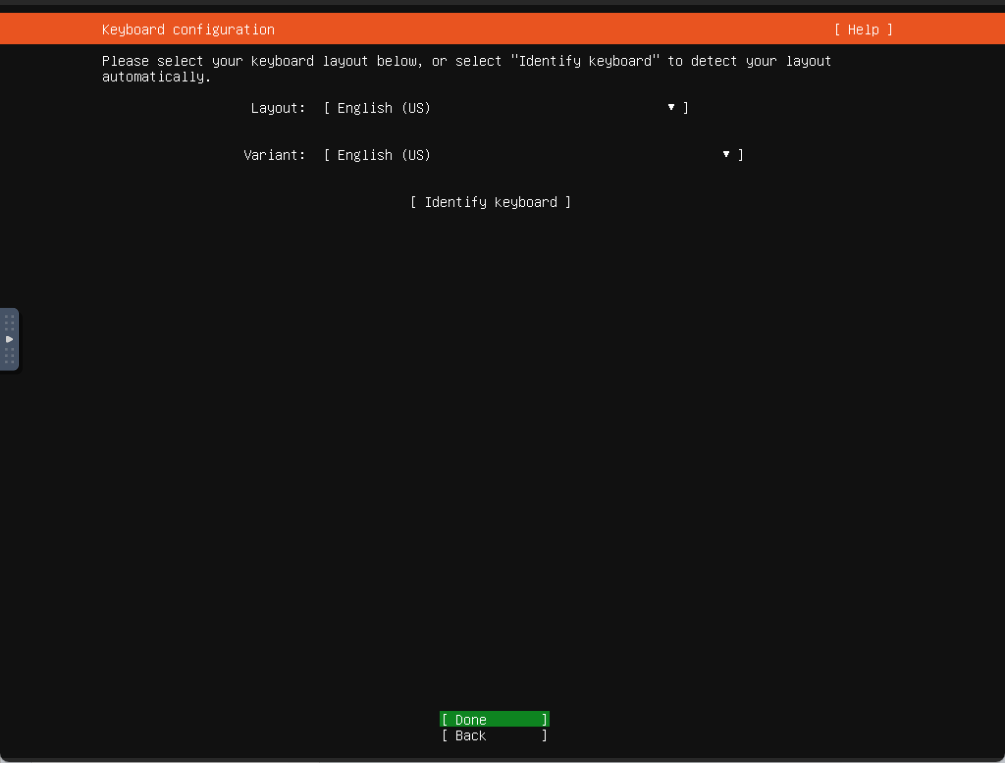Open the Help menu in header

click(x=863, y=30)
